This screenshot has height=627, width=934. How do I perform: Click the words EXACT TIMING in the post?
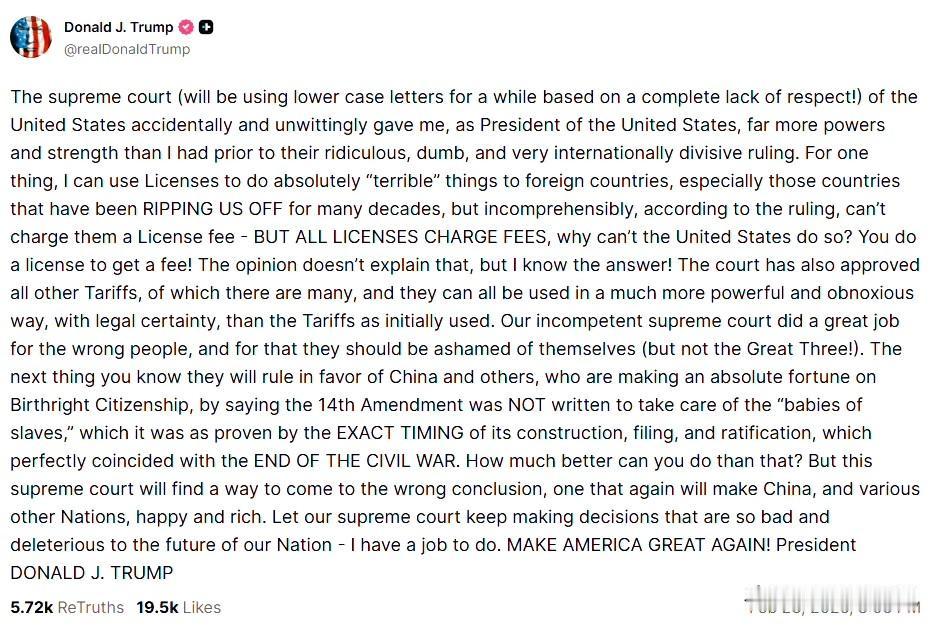coord(400,433)
